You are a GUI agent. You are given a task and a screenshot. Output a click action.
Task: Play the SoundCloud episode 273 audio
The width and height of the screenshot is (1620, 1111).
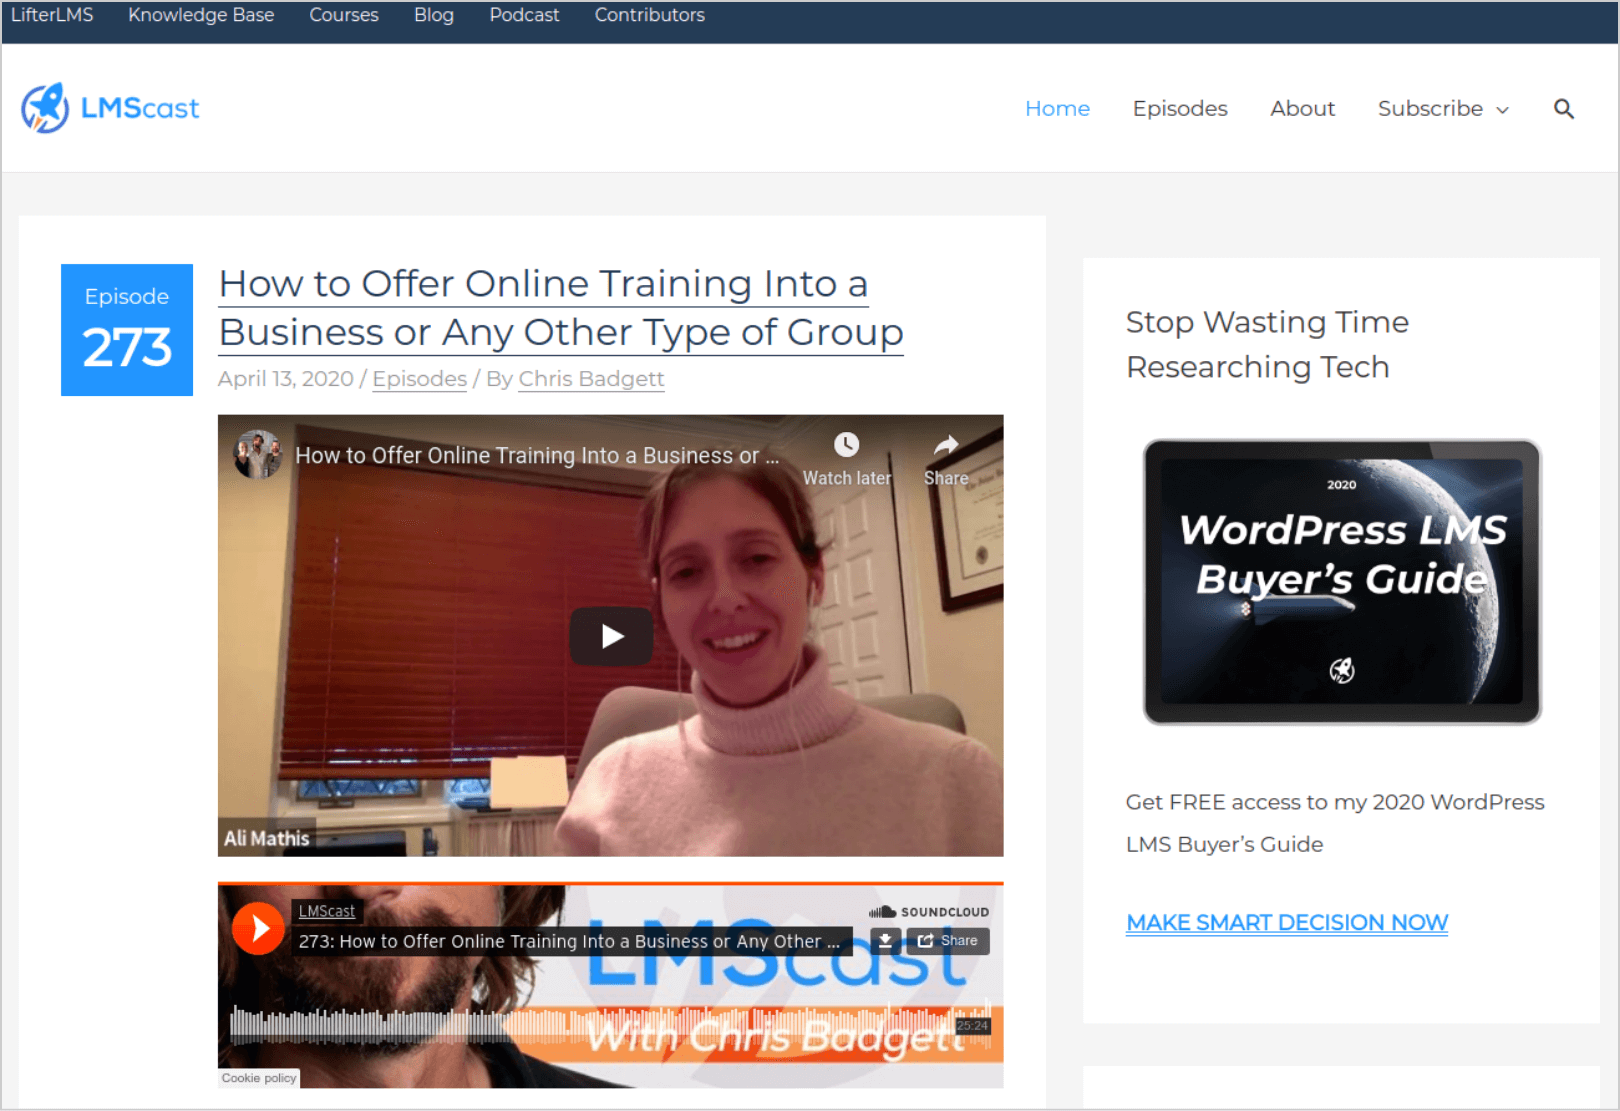[x=258, y=929]
